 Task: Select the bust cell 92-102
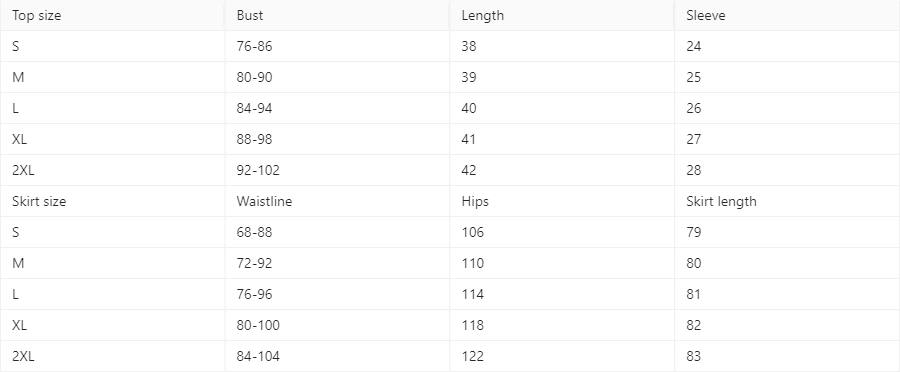tap(338, 170)
